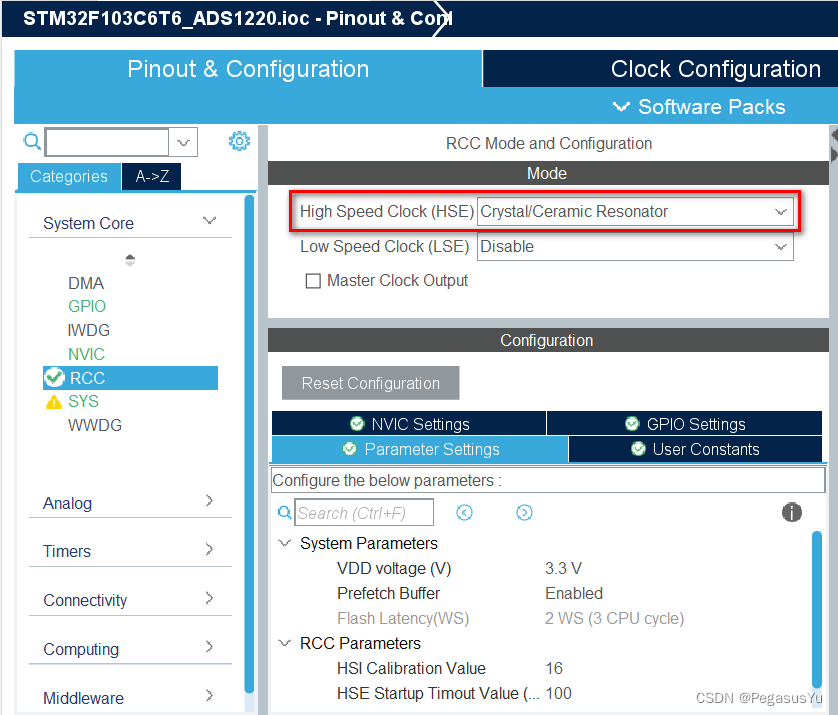838x715 pixels.
Task: Select the A->Z tab
Action: [152, 176]
